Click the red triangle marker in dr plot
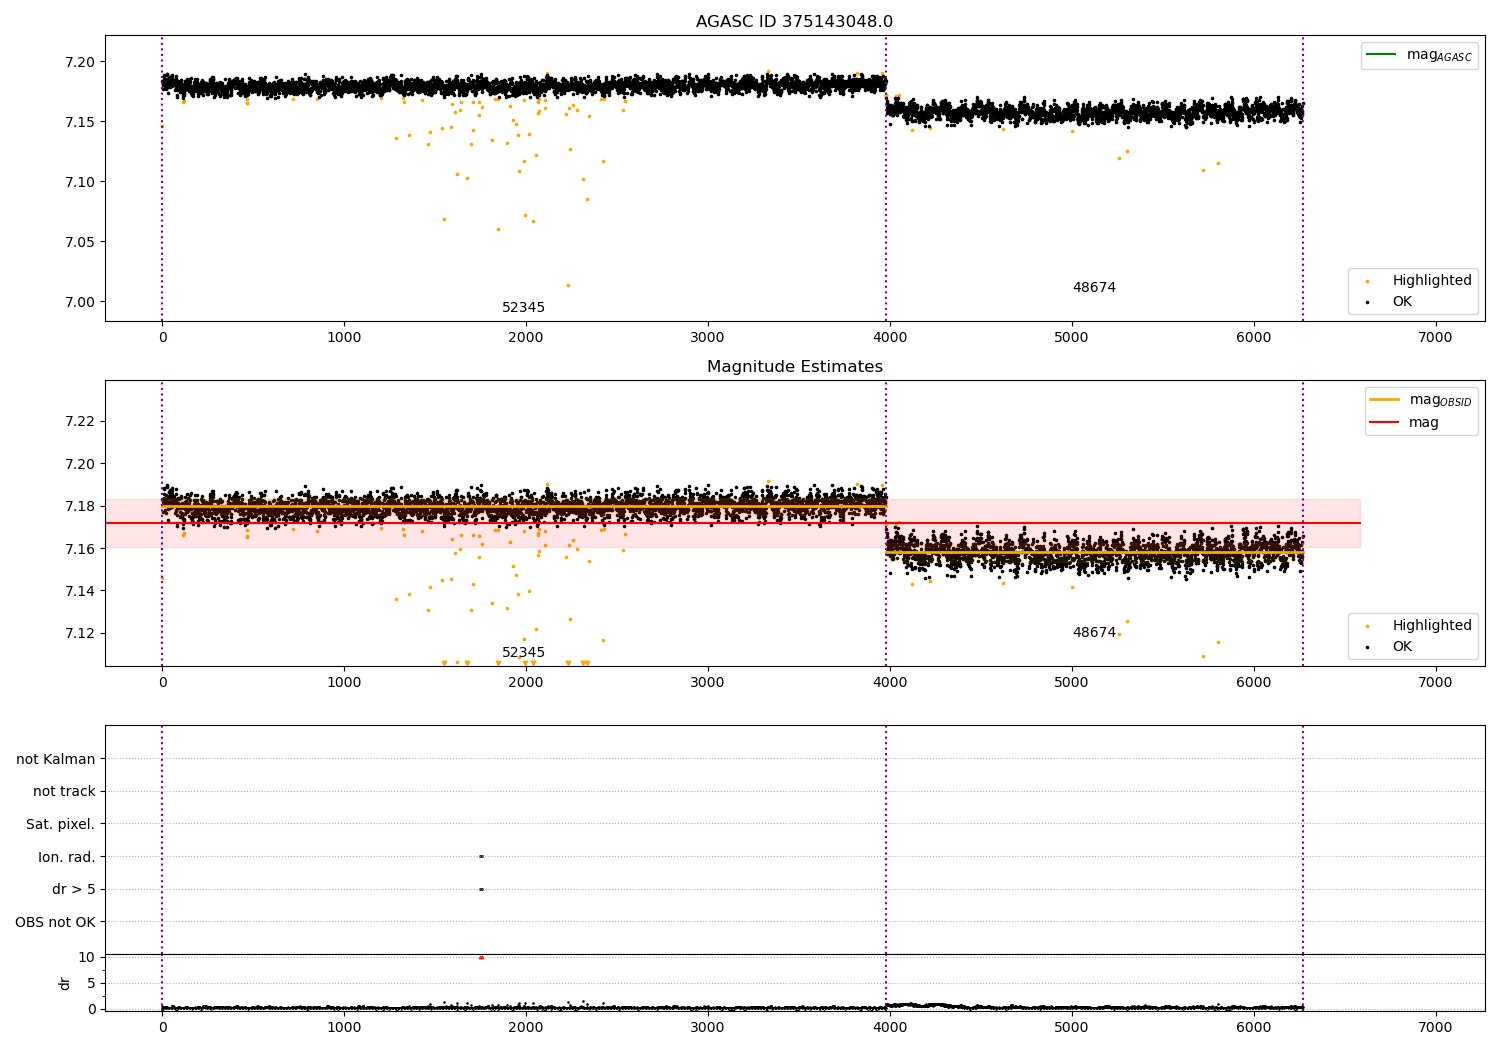1500x1050 pixels. coord(481,957)
